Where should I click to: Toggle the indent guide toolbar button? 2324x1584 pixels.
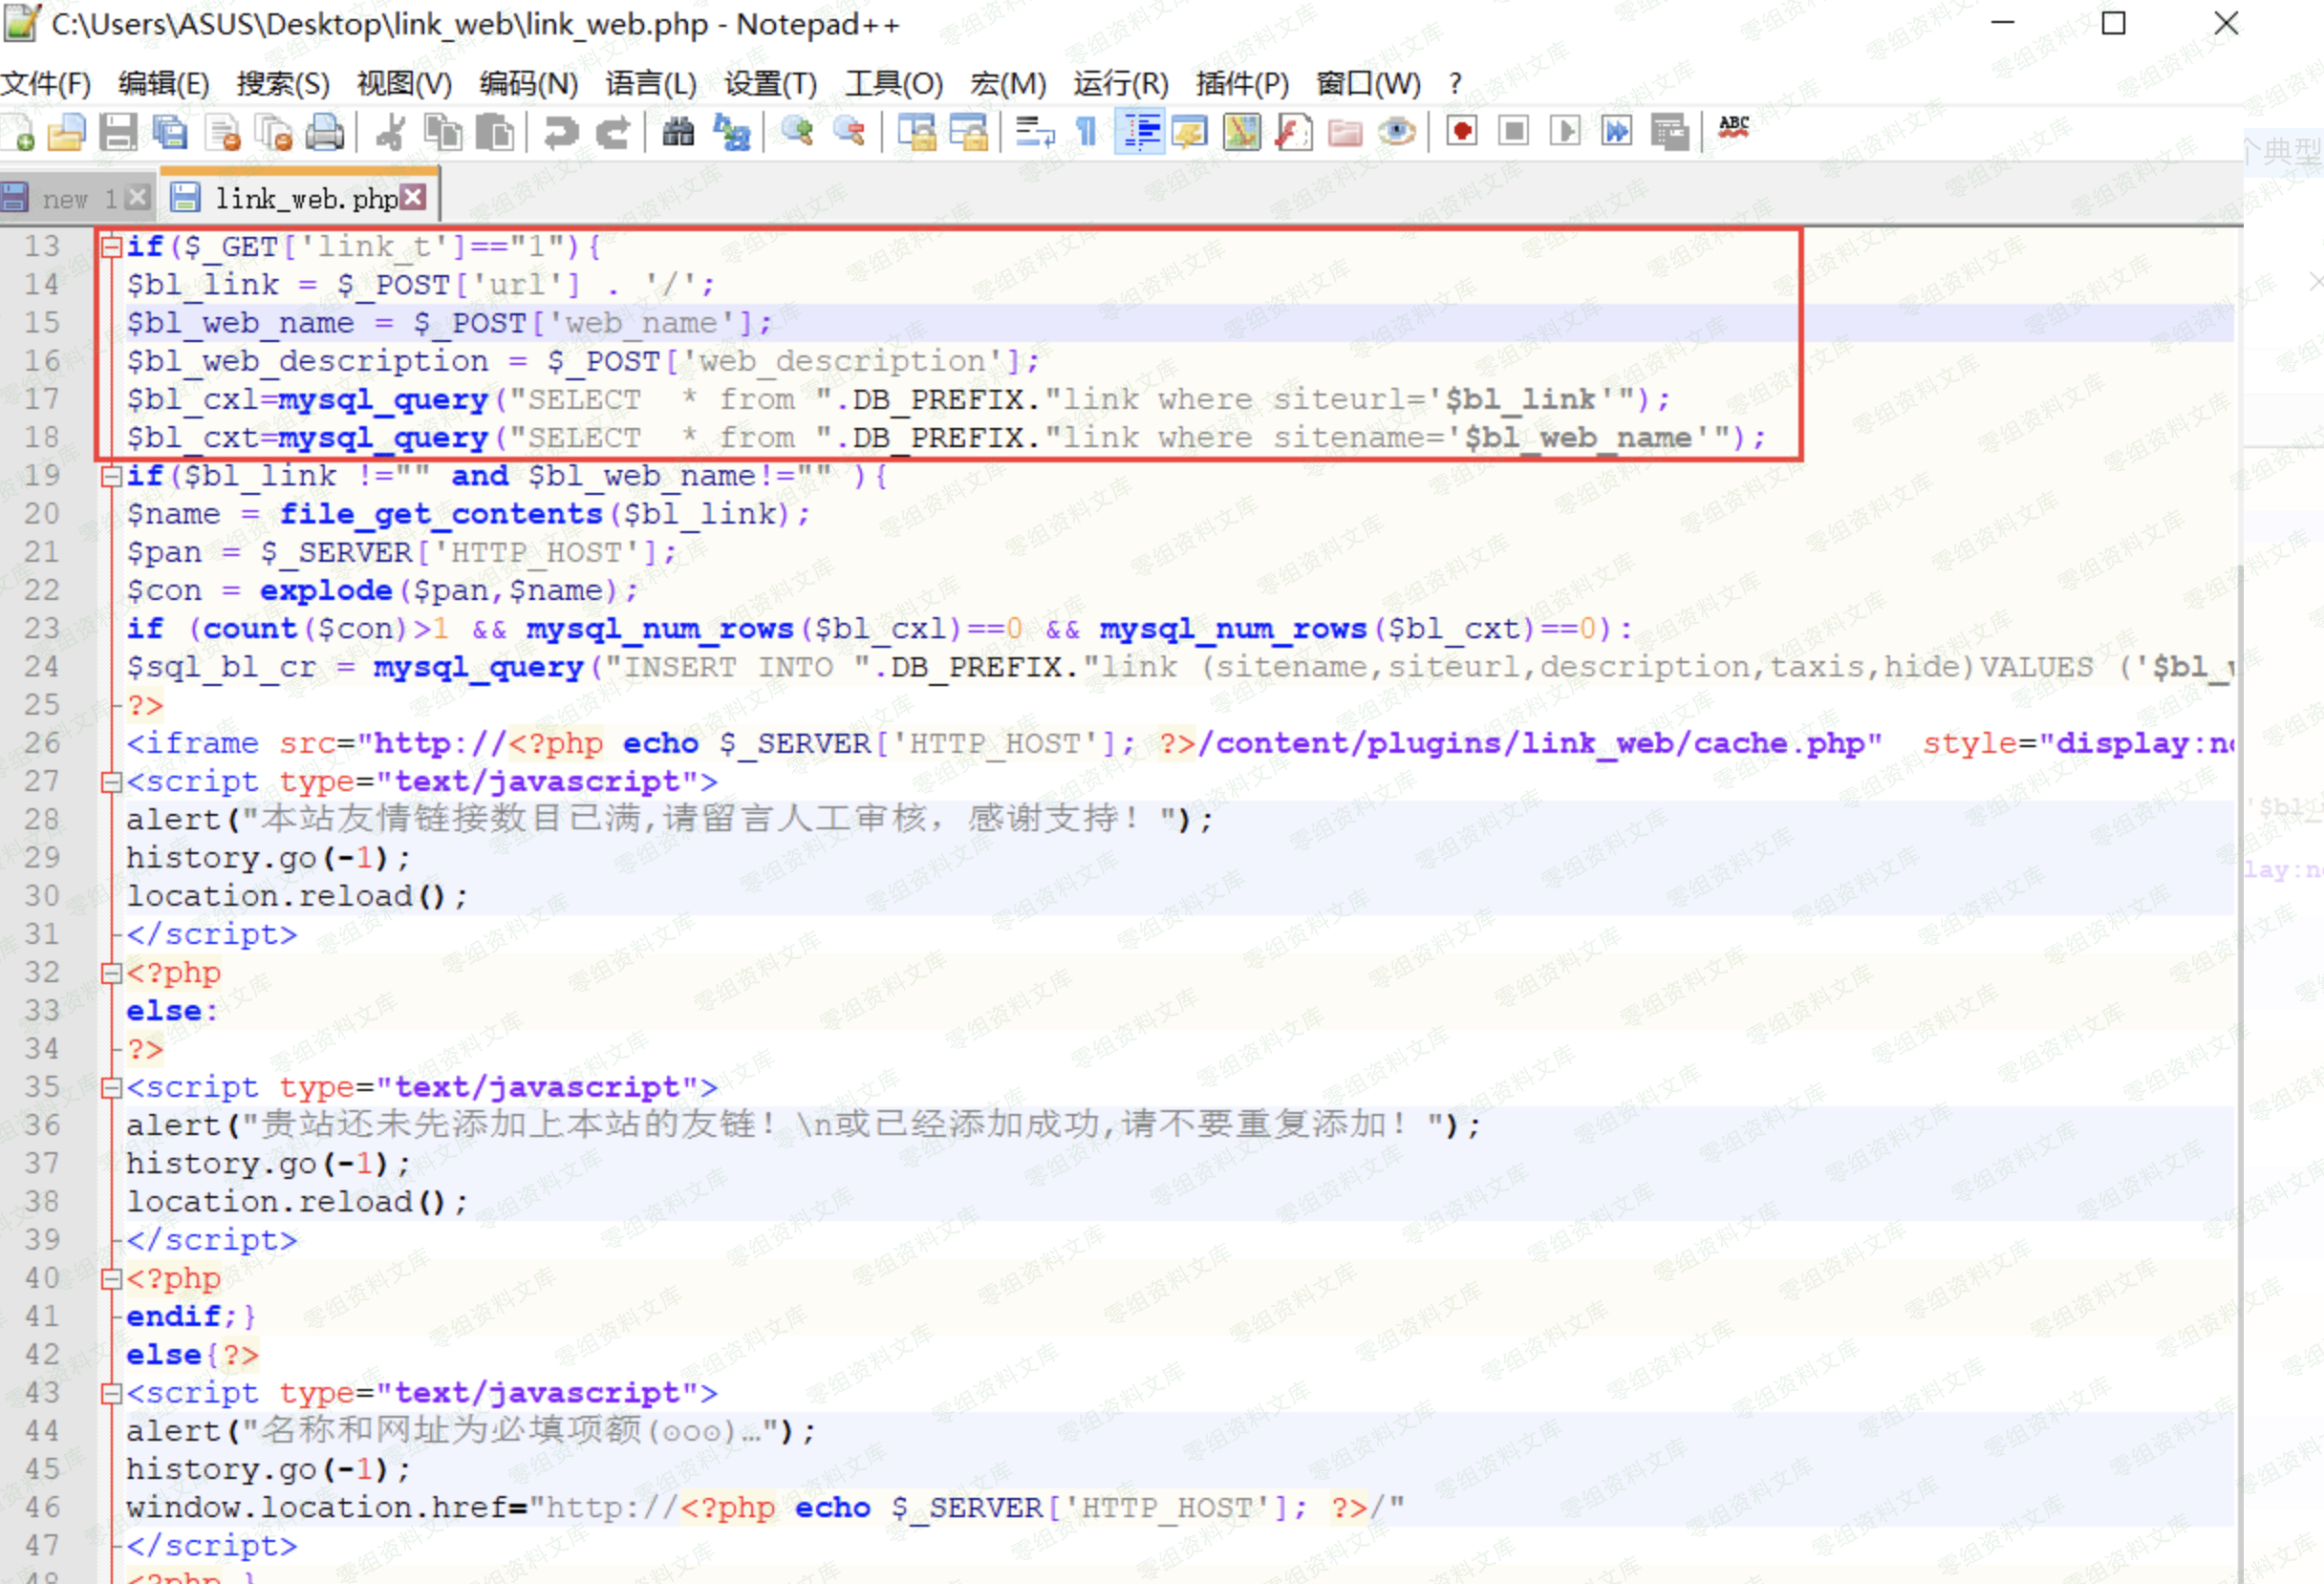tap(1140, 132)
